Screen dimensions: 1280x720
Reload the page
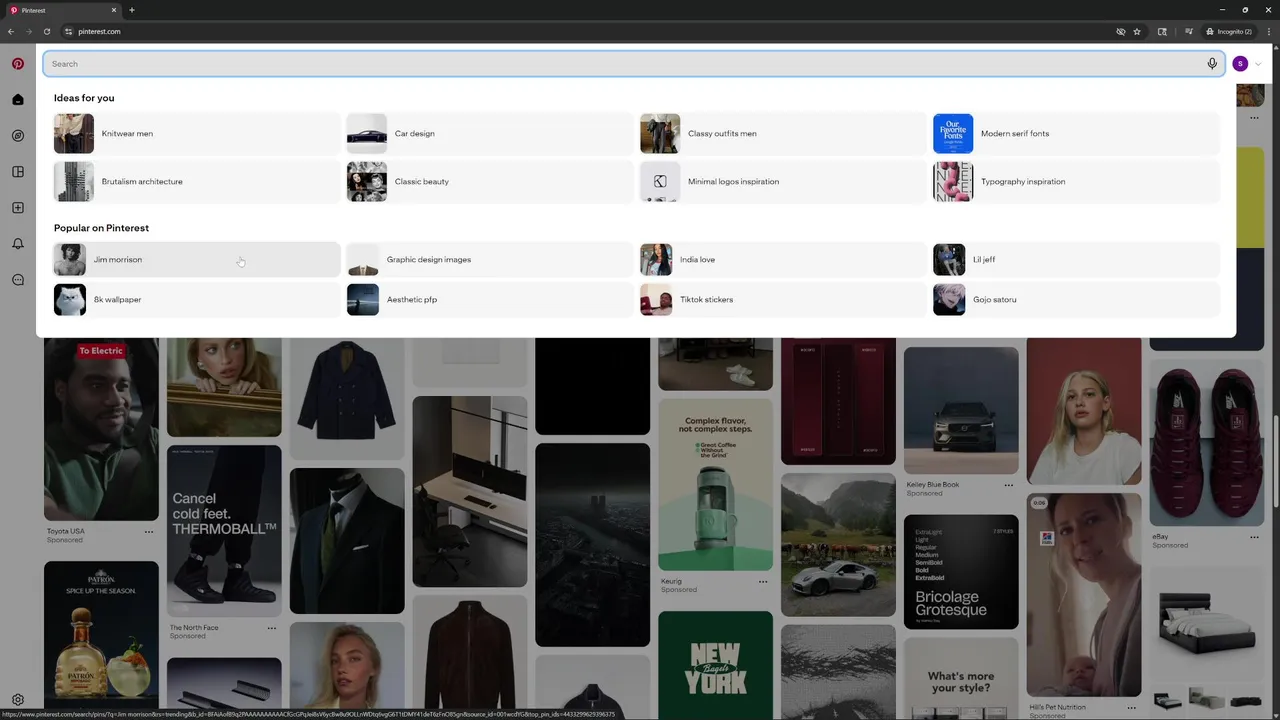(x=47, y=31)
